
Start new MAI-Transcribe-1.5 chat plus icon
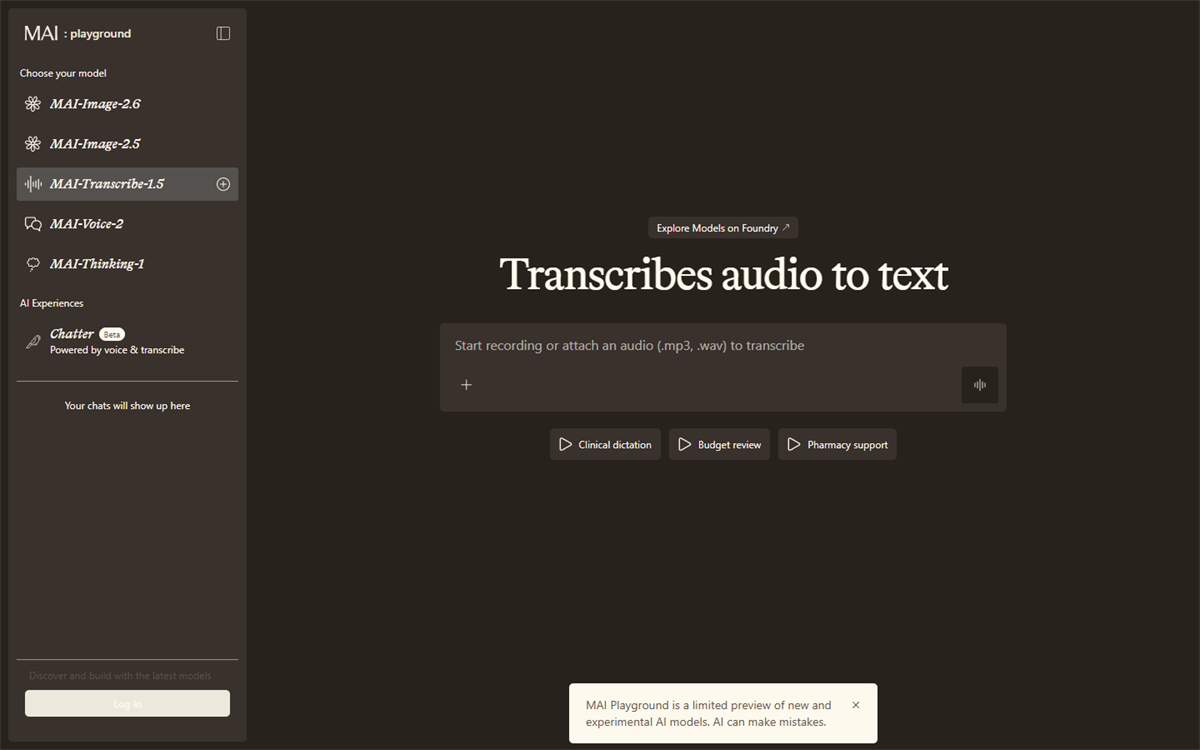click(x=223, y=184)
